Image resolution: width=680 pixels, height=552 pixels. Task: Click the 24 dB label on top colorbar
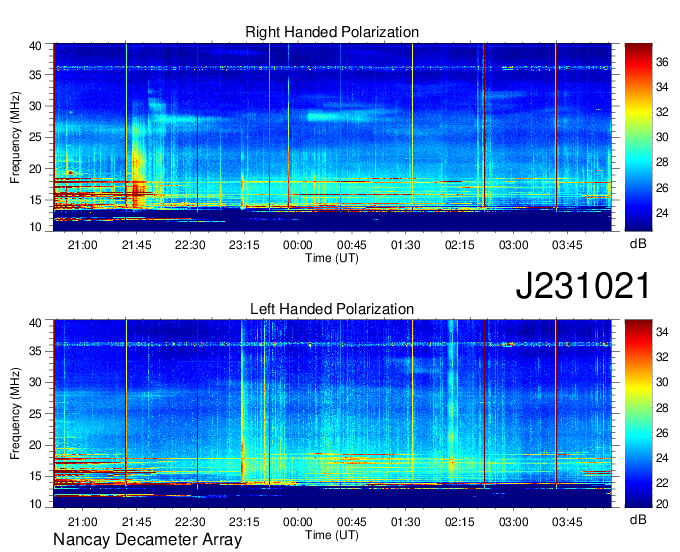(662, 213)
